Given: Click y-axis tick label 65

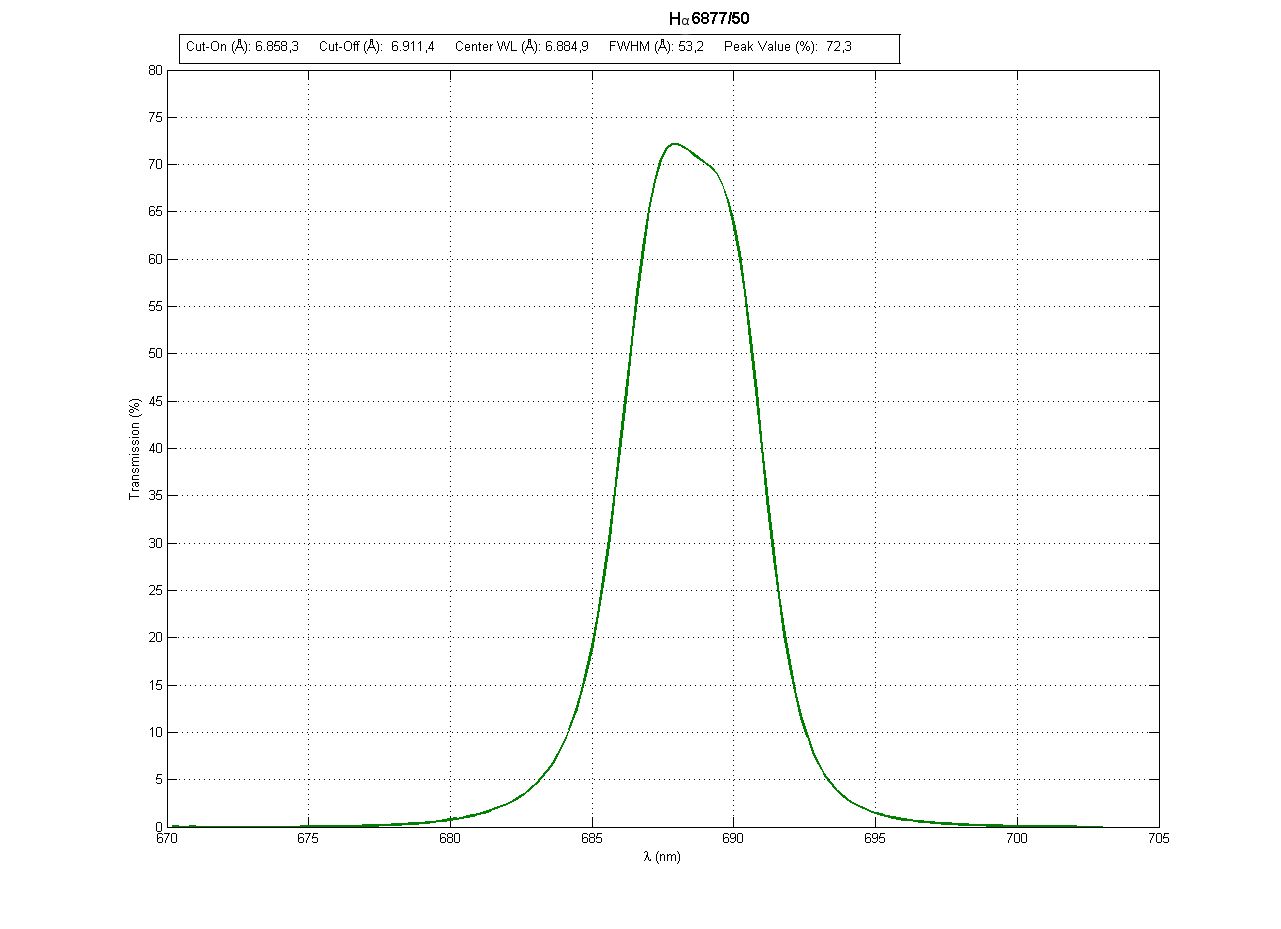Looking at the screenshot, I should click(155, 212).
